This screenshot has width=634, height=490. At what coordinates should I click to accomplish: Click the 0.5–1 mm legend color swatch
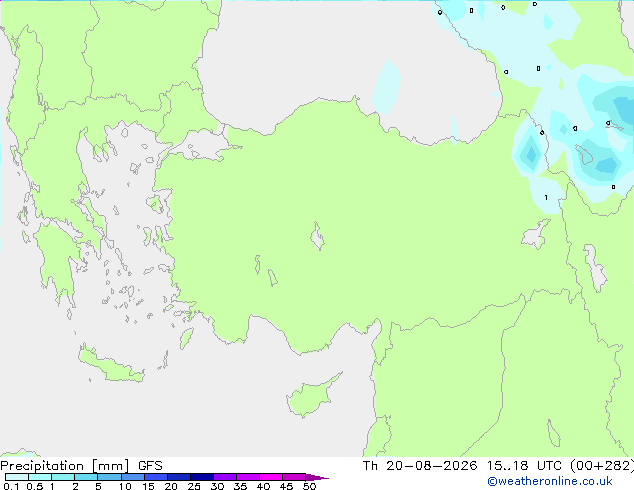[40, 477]
